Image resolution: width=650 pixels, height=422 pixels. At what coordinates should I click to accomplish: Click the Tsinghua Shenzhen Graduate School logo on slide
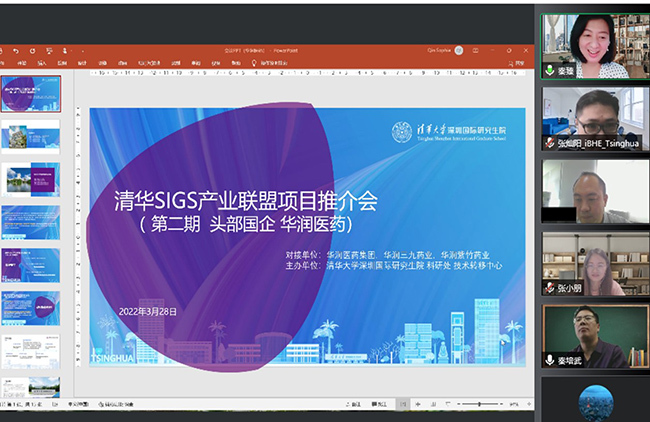(449, 132)
